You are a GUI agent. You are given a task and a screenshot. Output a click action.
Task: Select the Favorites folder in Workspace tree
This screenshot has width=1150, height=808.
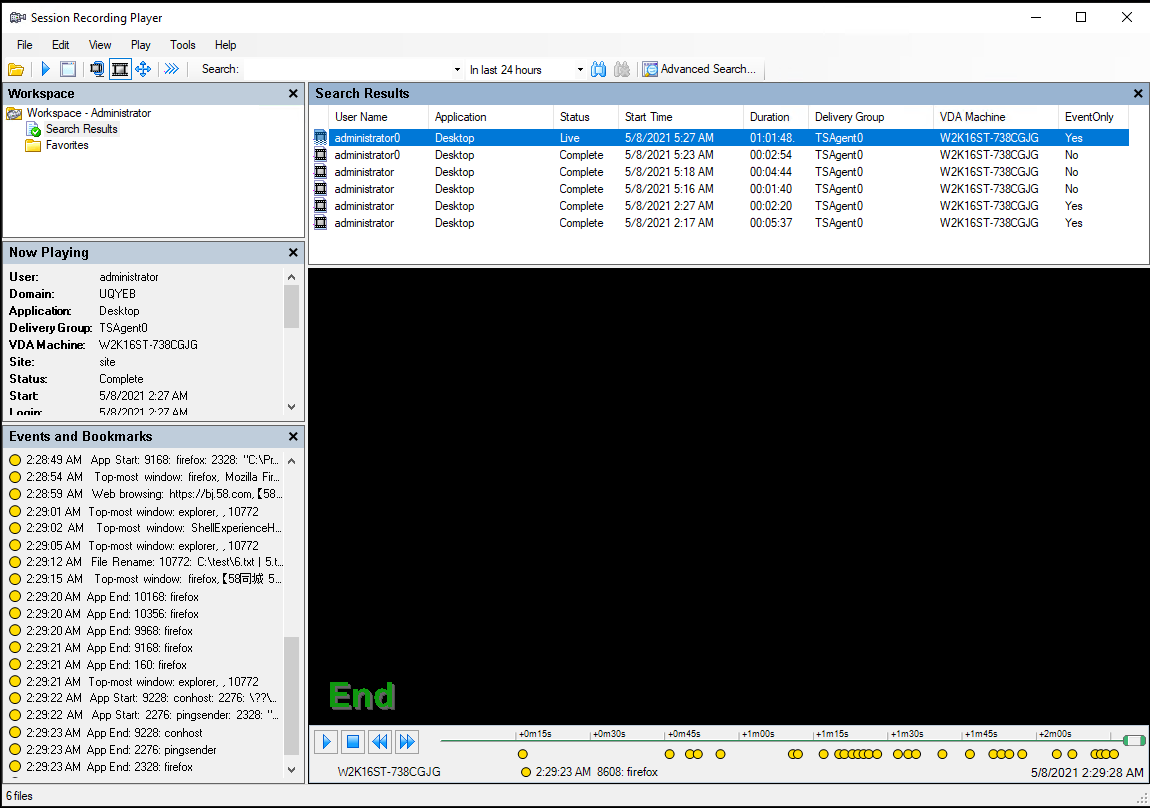click(66, 145)
